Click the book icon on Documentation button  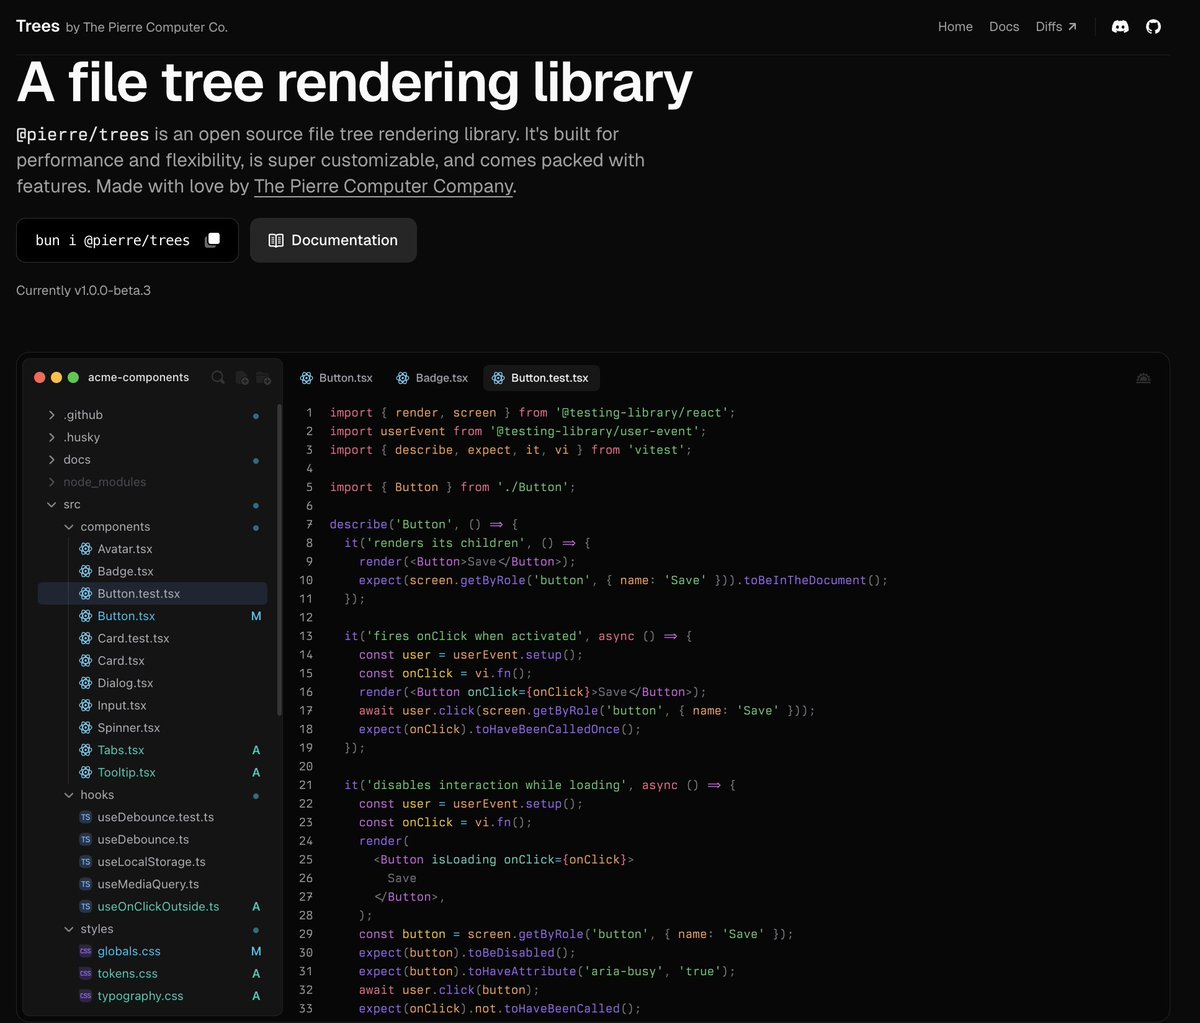[x=276, y=240]
